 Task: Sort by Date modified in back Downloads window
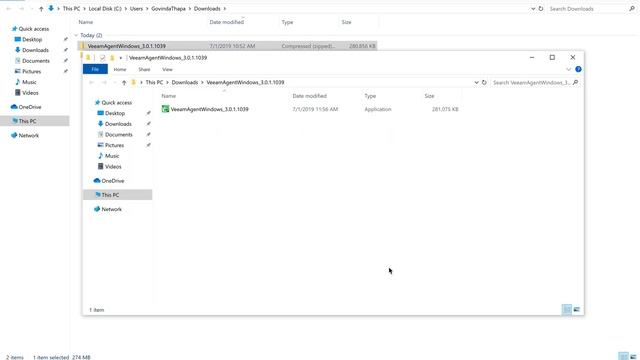(x=227, y=22)
